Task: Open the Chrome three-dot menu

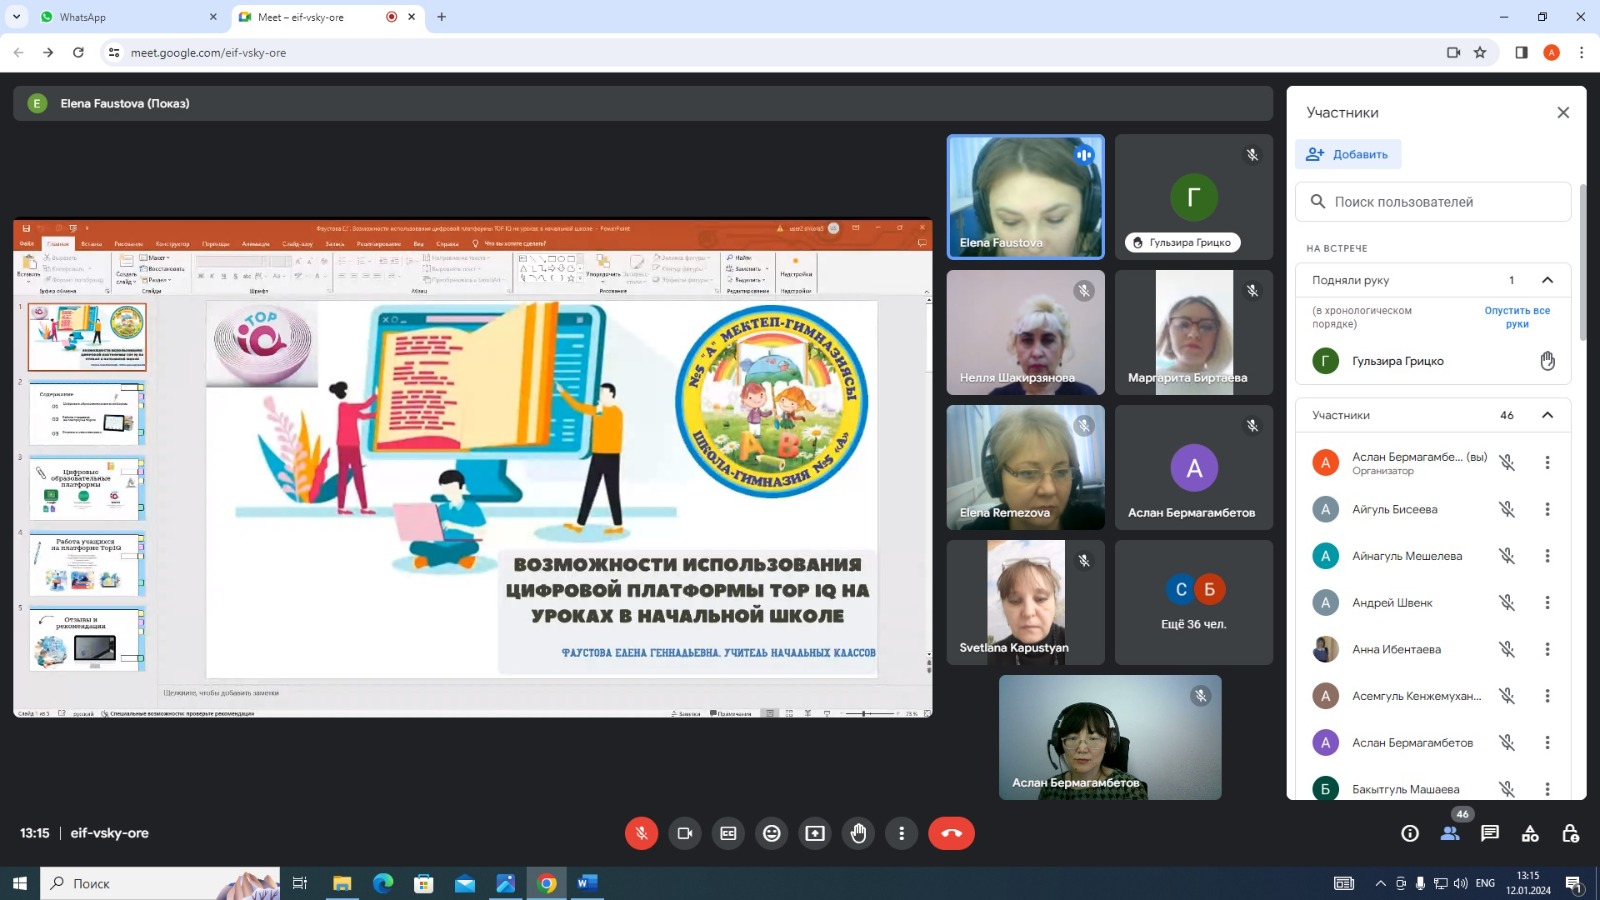Action: click(x=1581, y=52)
